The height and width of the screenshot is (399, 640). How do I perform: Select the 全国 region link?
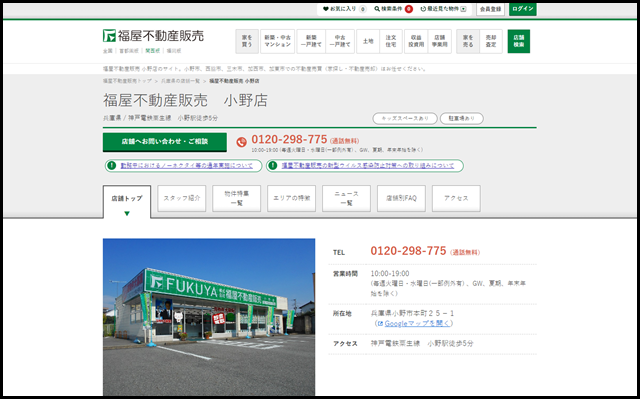[107, 51]
